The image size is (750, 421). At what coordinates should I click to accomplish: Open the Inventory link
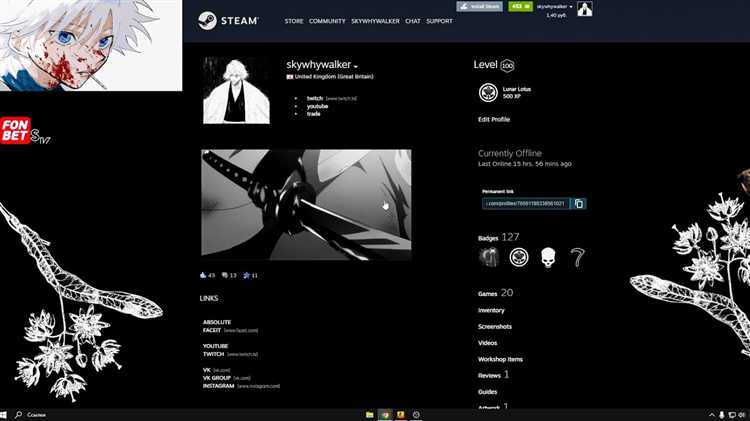[x=491, y=310]
